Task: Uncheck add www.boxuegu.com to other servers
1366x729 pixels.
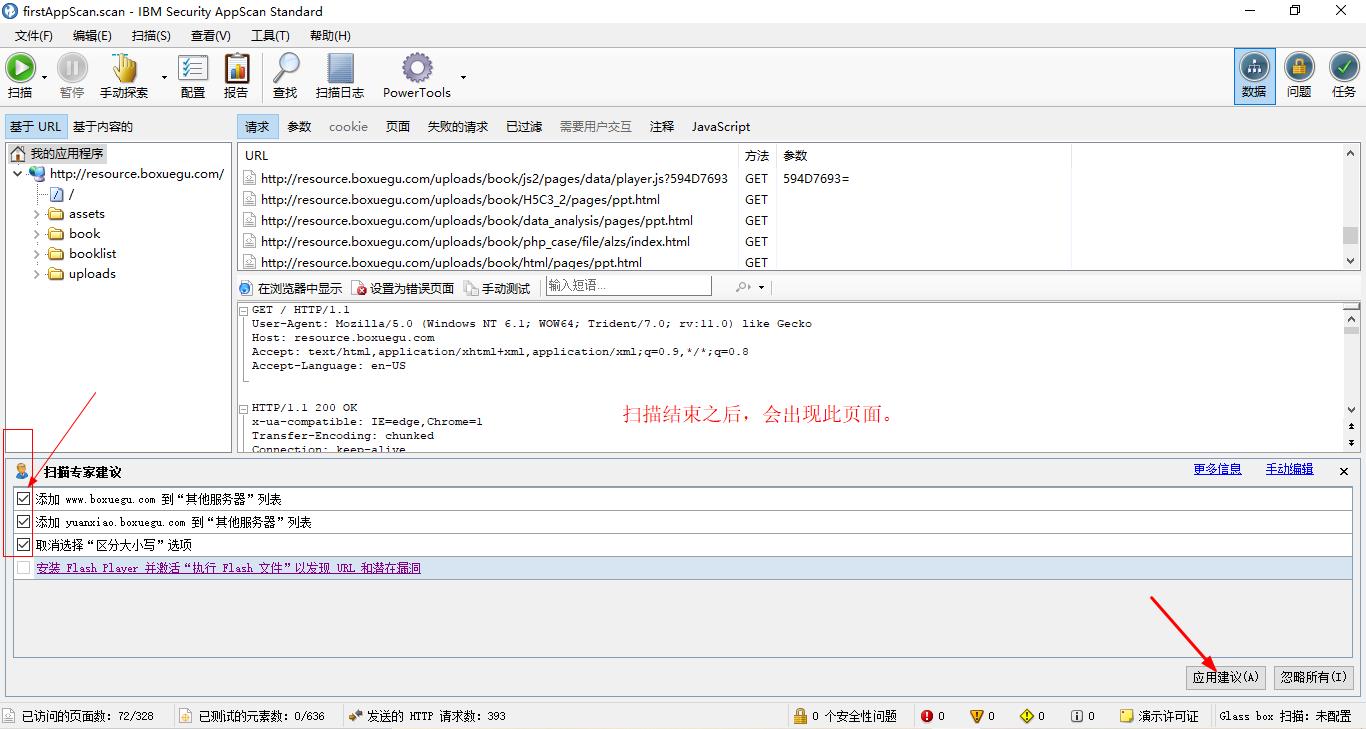Action: tap(24, 498)
